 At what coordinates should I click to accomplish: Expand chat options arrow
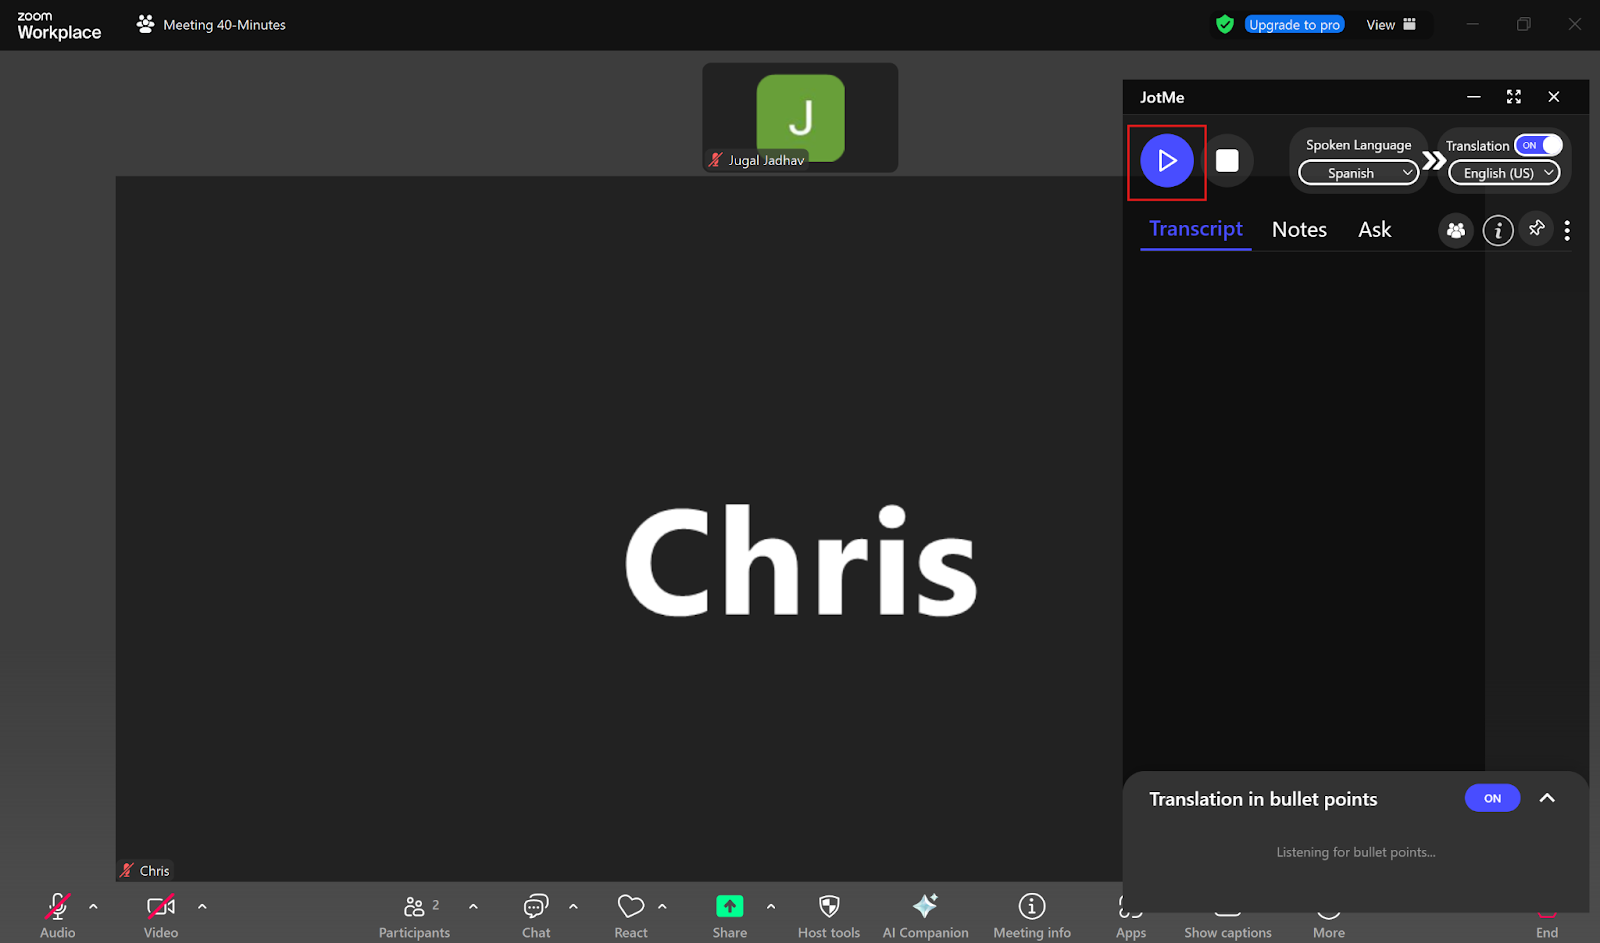click(x=573, y=907)
